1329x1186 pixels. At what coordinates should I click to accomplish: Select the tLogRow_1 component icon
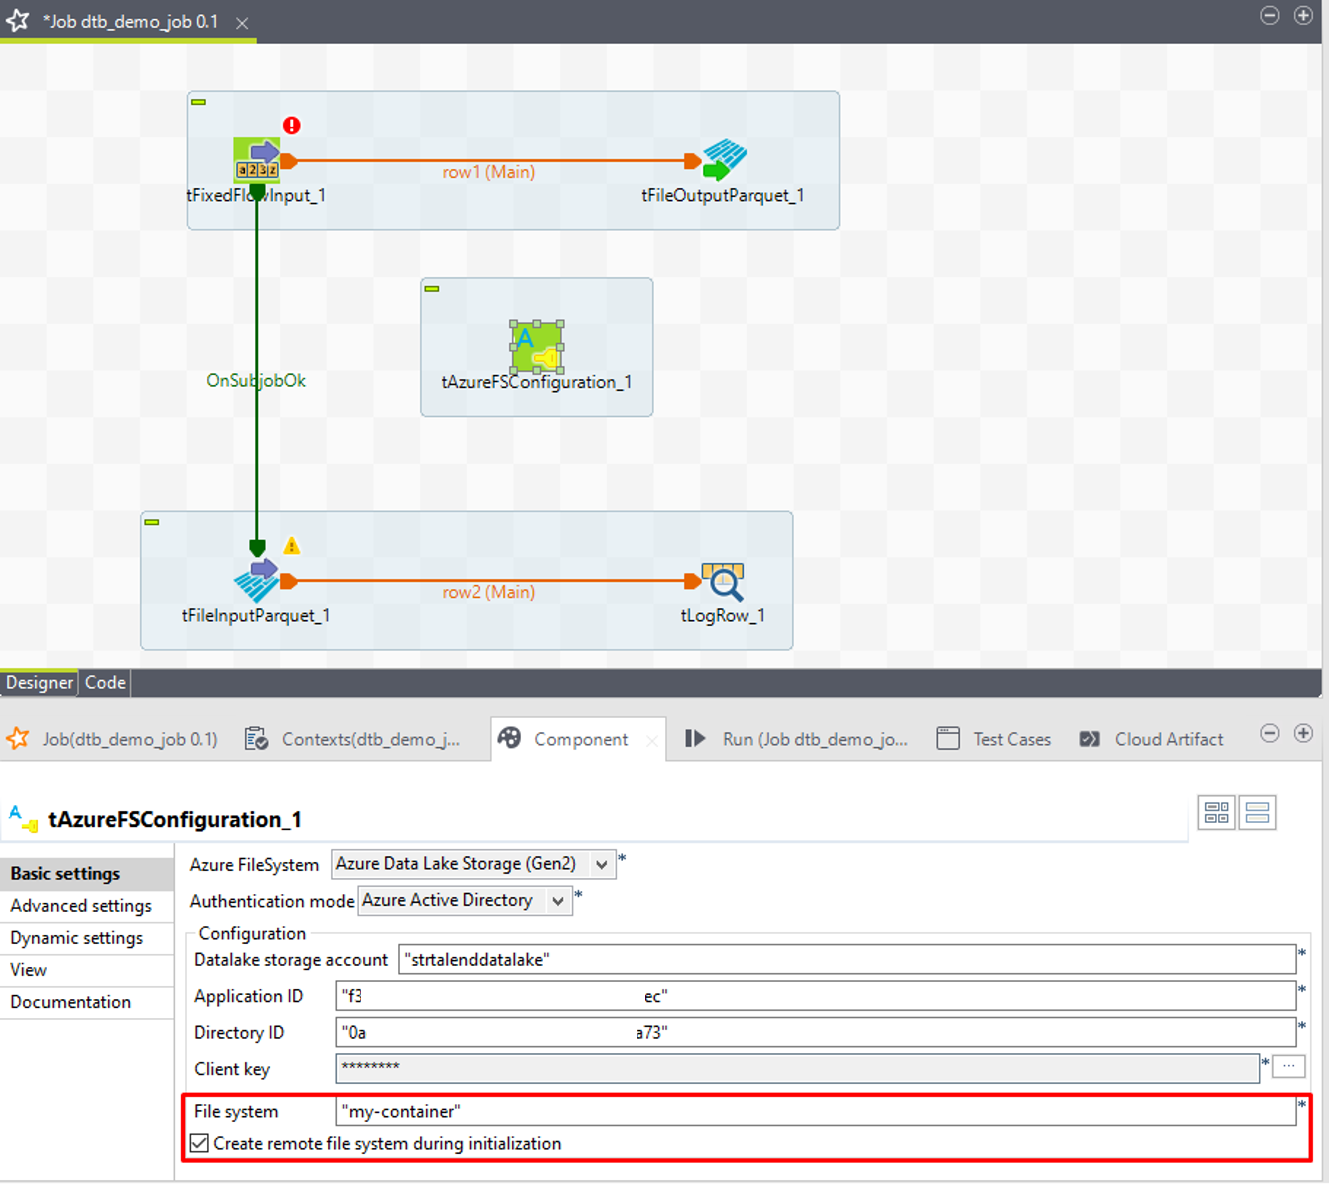point(723,580)
